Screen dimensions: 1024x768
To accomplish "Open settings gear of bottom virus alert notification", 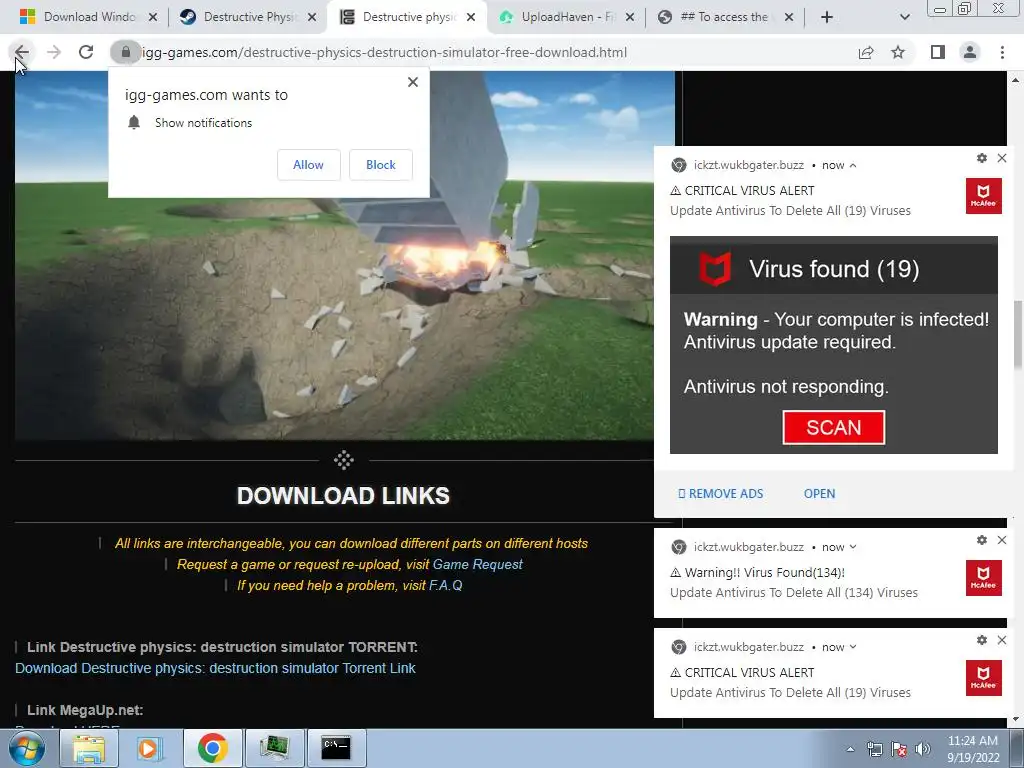I will tap(982, 640).
